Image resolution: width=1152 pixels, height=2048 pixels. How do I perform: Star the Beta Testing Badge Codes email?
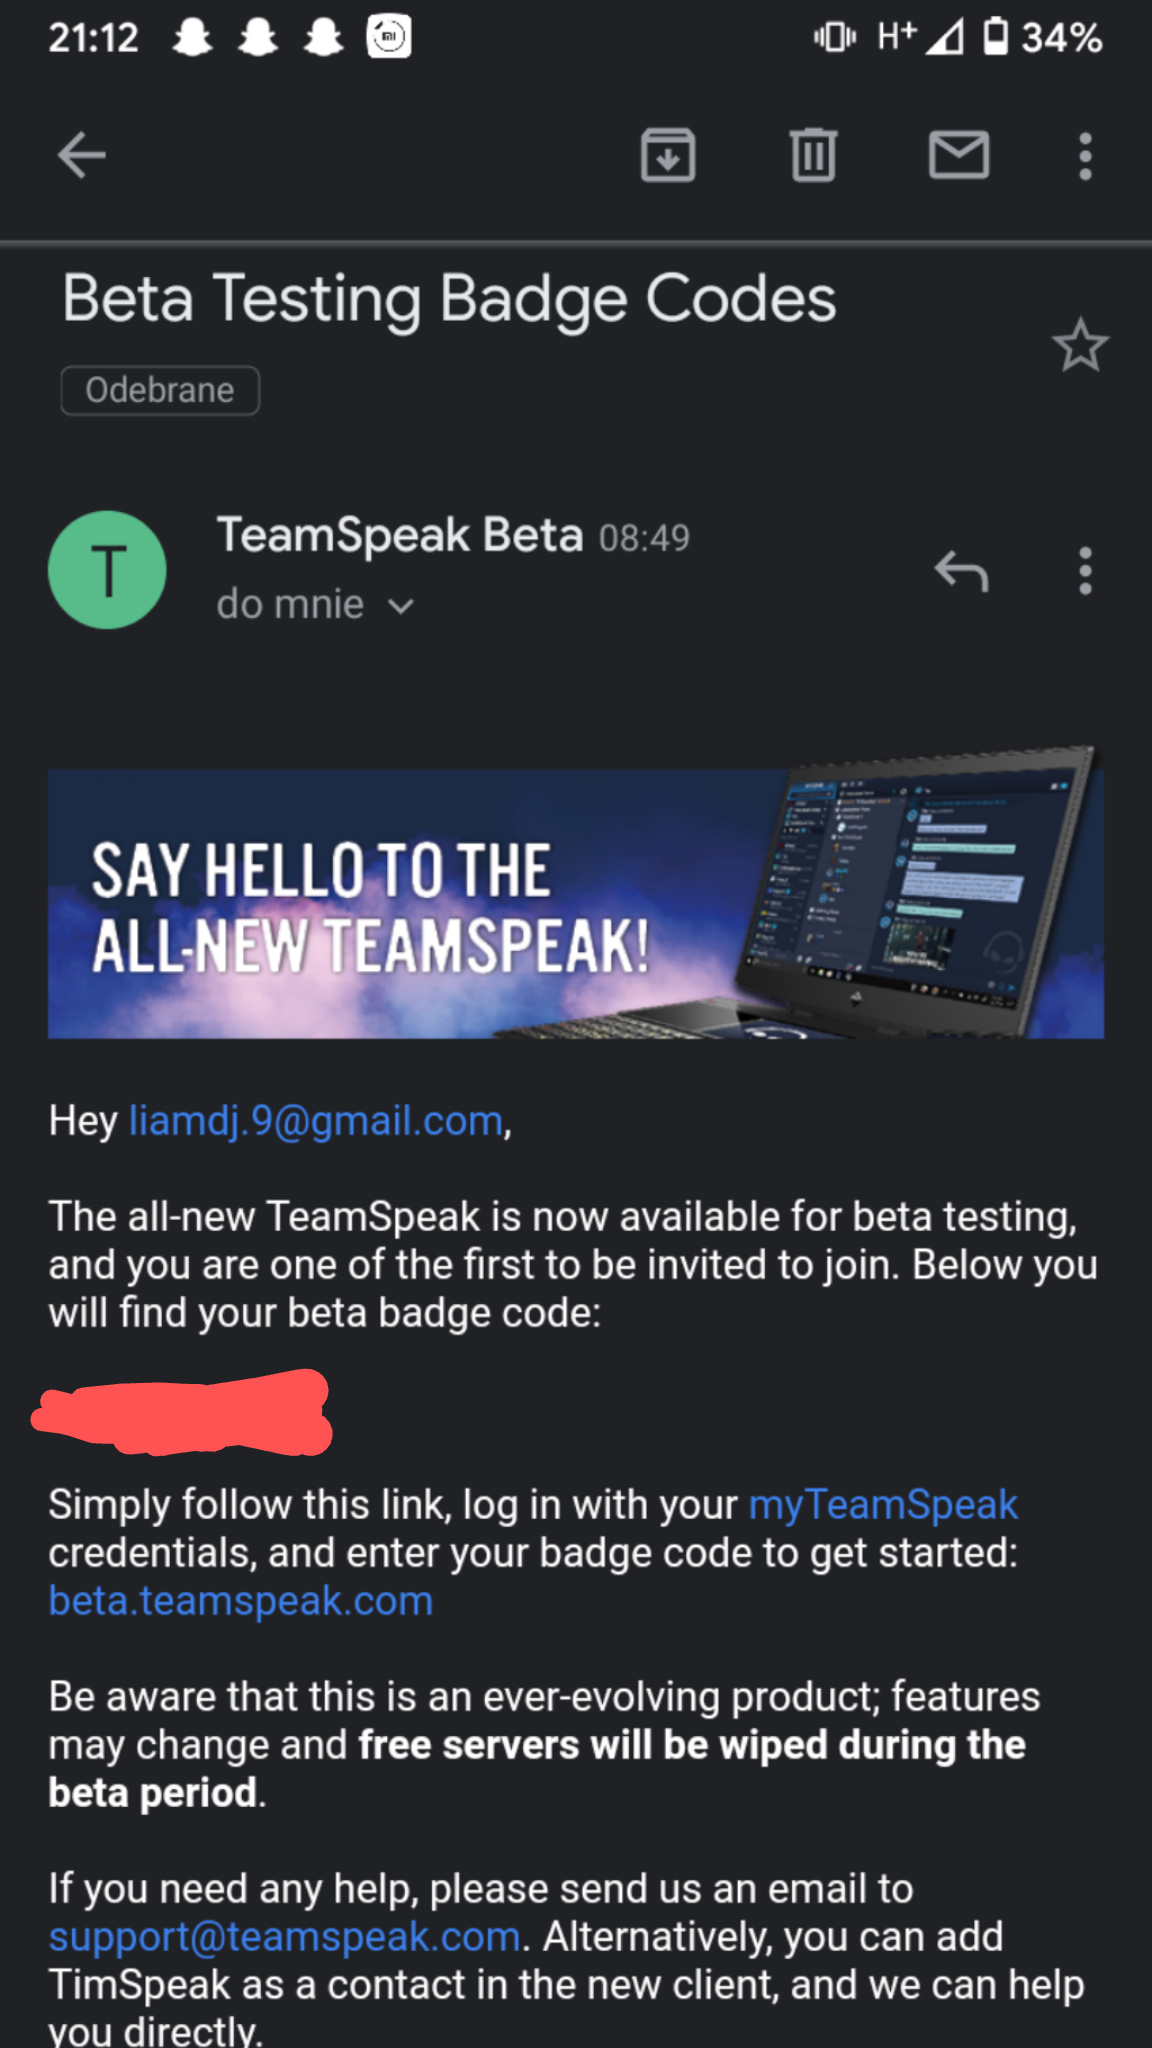[1080, 346]
